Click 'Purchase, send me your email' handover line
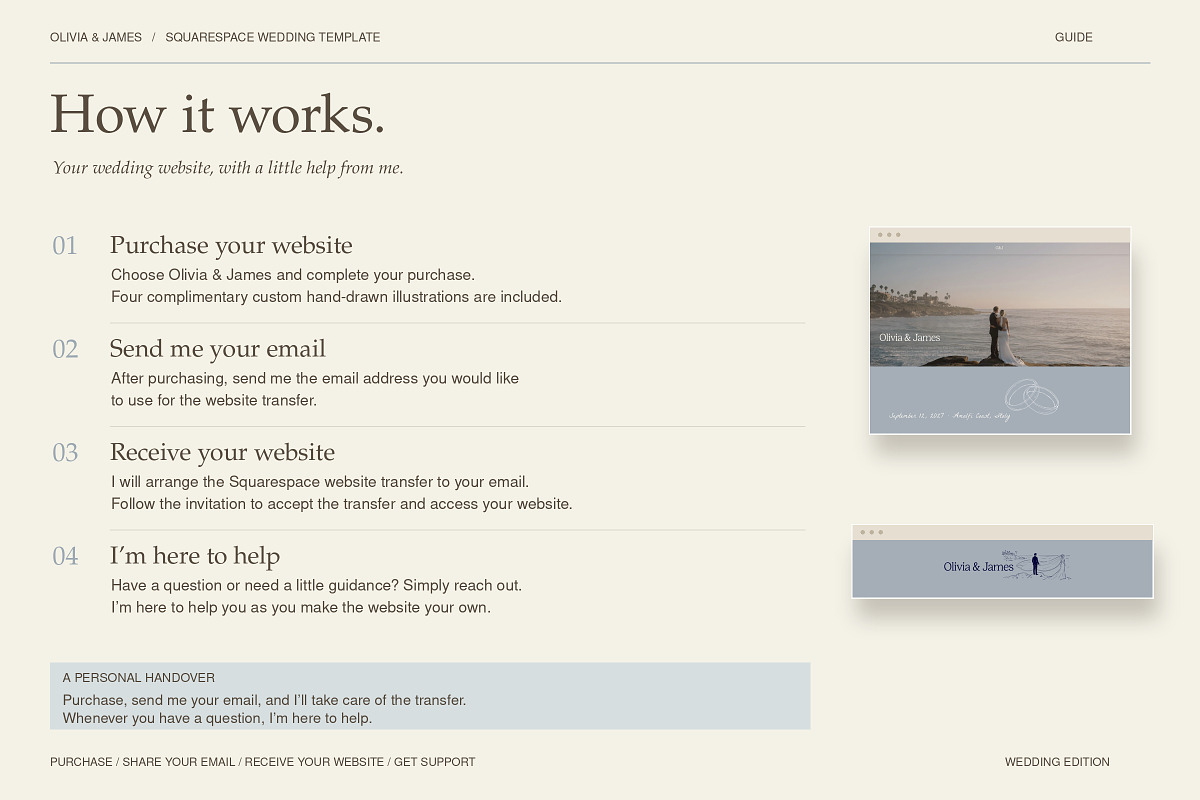Screen dimensions: 1200x800 tap(264, 700)
